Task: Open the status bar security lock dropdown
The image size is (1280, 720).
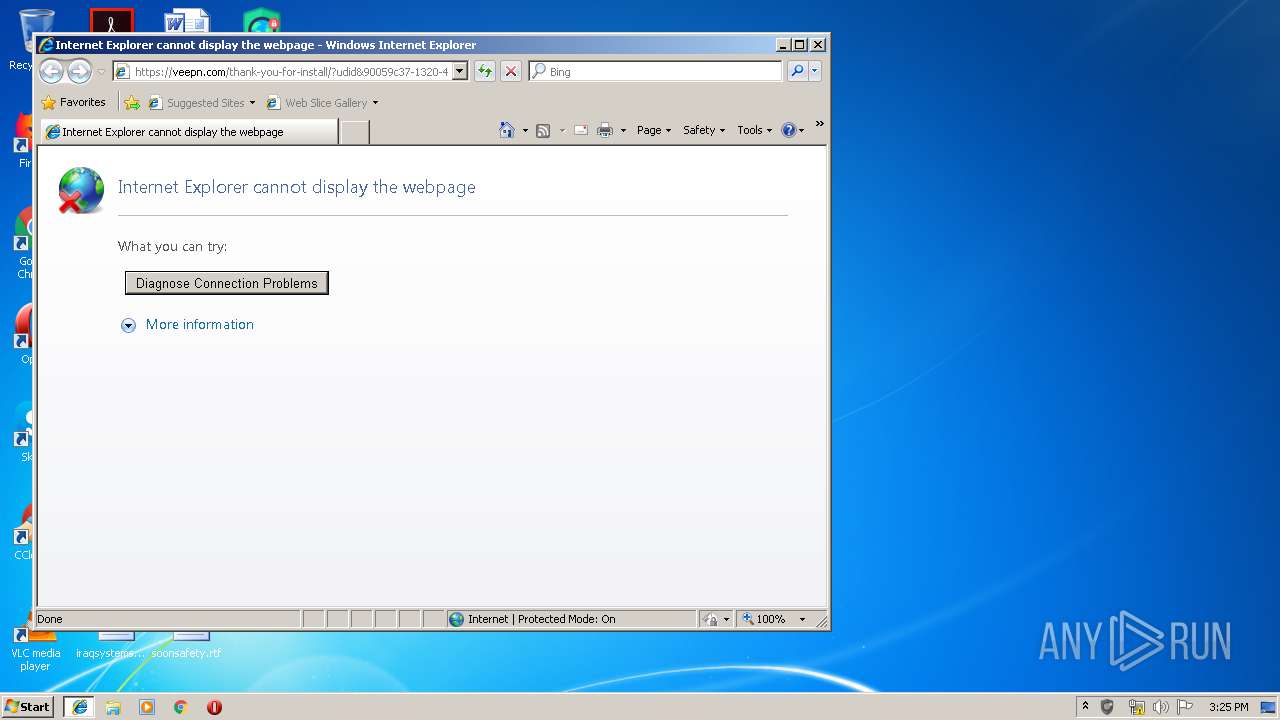Action: pos(716,619)
